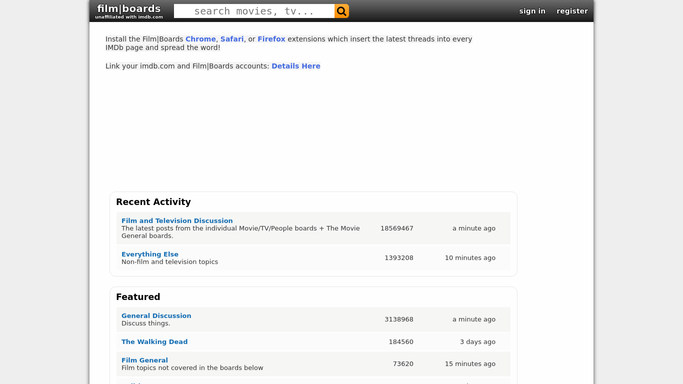The width and height of the screenshot is (683, 384).
Task: Open the Chrome extension link
Action: pos(200,39)
